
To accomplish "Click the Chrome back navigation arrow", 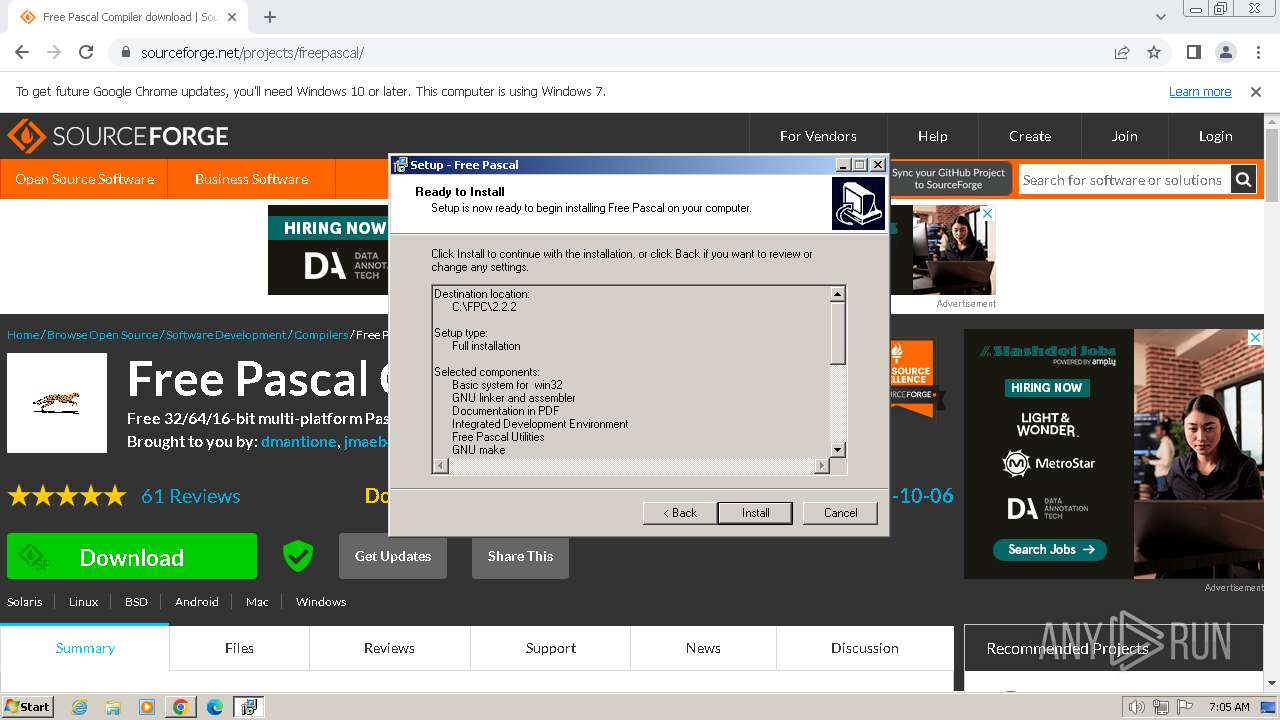I will [22, 52].
